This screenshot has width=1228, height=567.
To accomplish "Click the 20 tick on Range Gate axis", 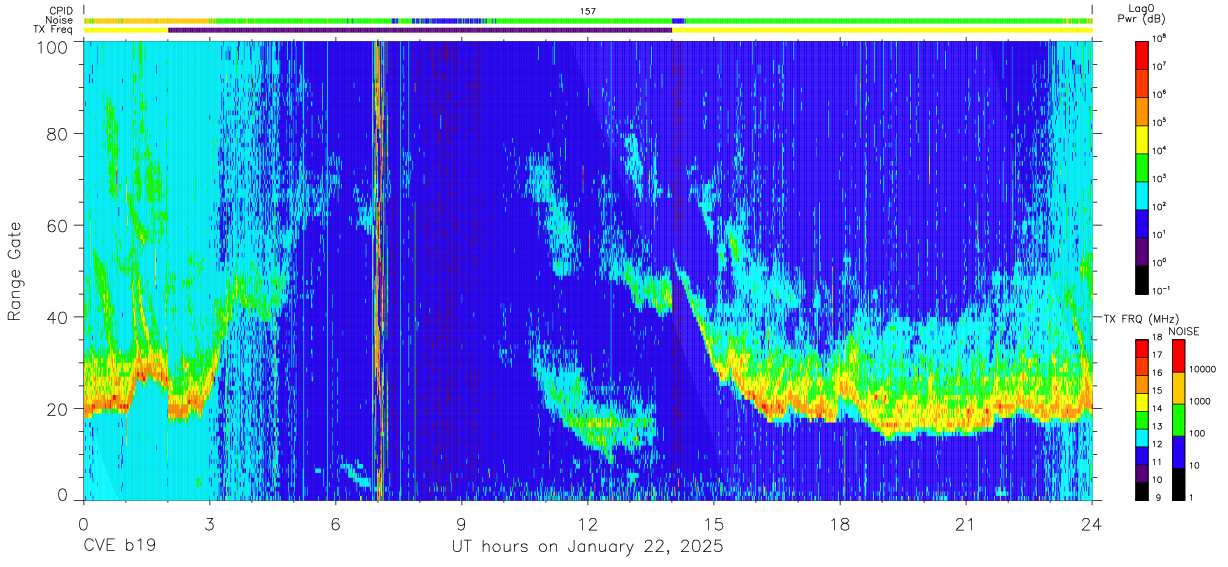I will point(60,410).
